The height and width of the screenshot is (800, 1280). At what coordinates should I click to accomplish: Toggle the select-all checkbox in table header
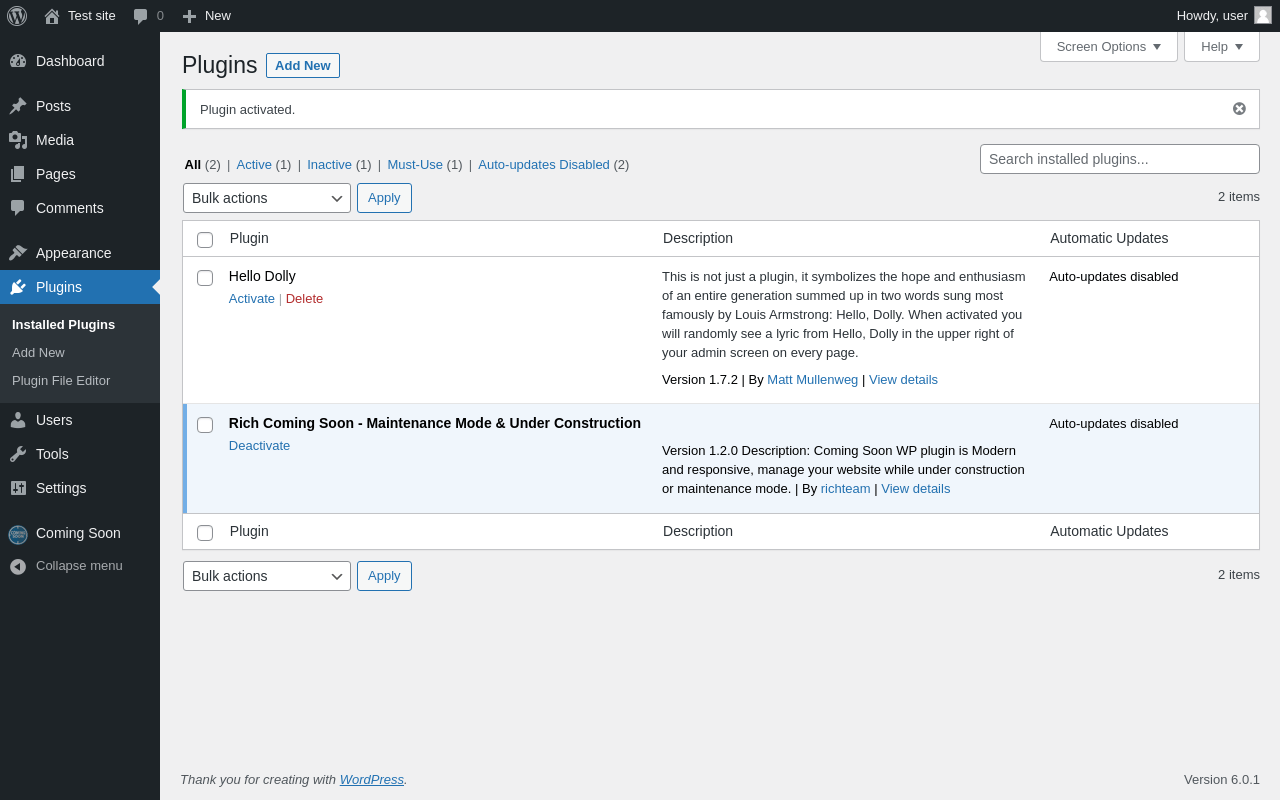click(x=205, y=240)
